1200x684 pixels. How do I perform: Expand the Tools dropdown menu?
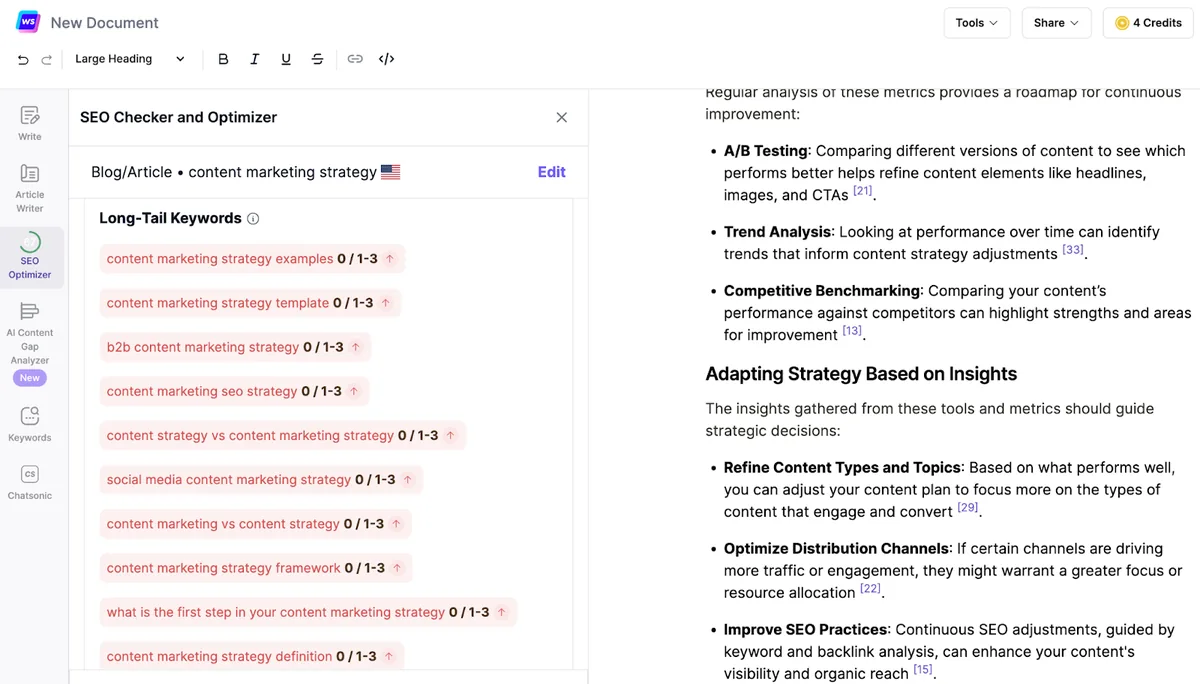tap(977, 23)
